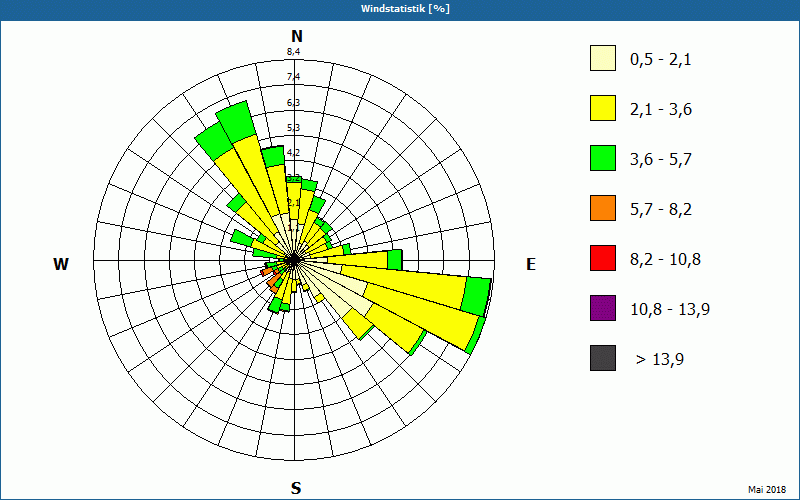
Task: Click the 6,3 axis value
Action: (x=293, y=103)
